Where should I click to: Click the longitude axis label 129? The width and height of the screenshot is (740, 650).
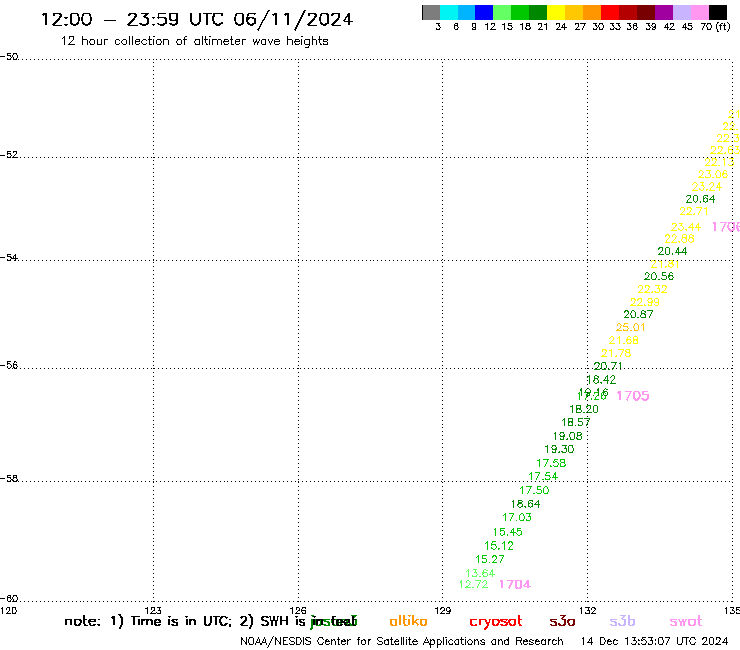443,610
